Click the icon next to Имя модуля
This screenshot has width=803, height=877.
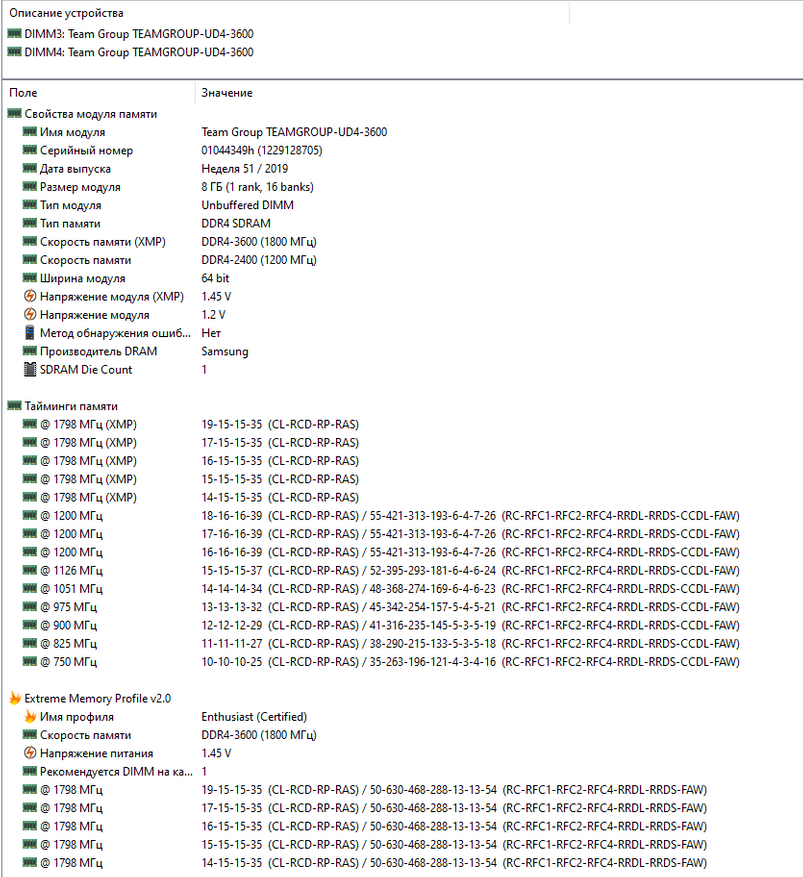click(30, 132)
